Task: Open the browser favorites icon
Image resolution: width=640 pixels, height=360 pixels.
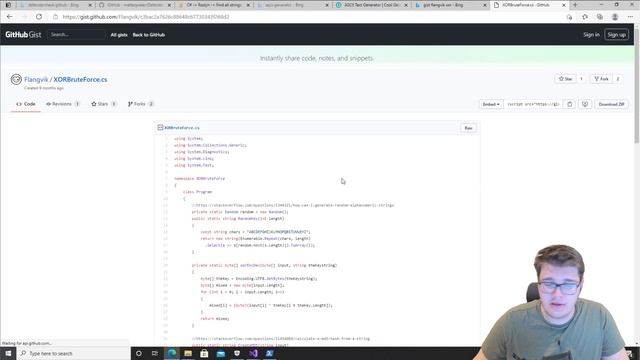Action: pyautogui.click(x=585, y=17)
